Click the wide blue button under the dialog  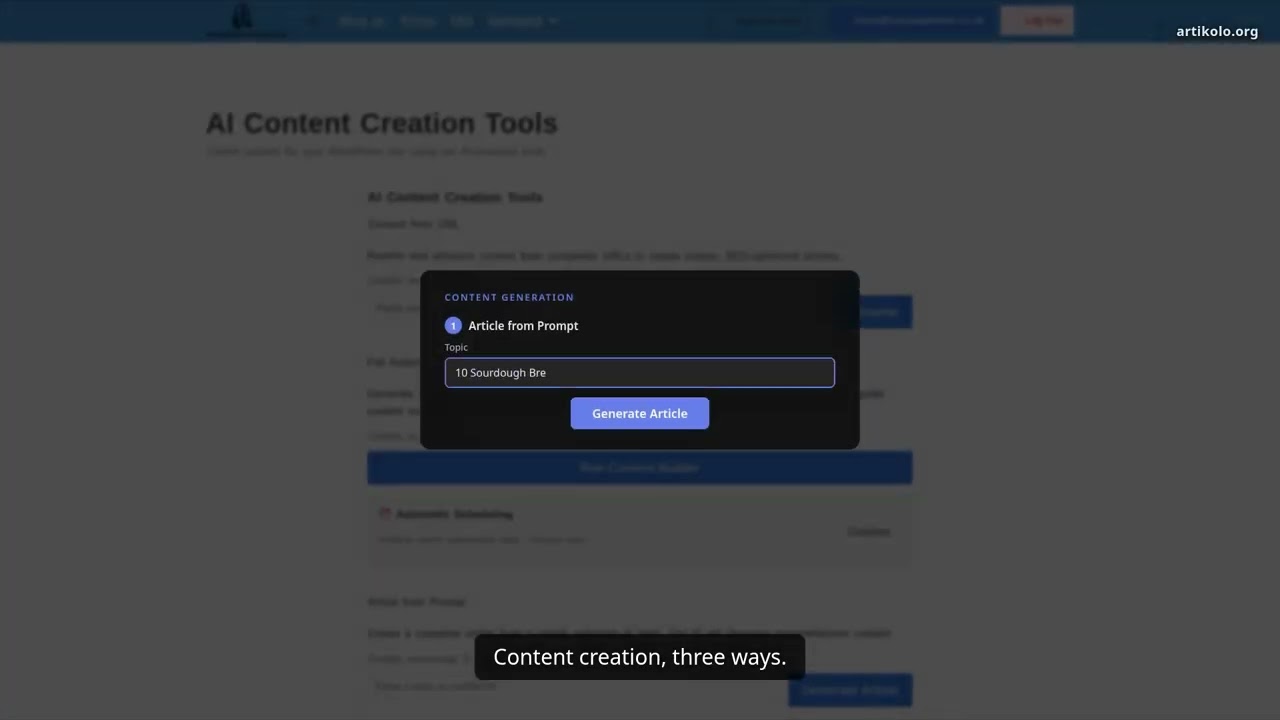pyautogui.click(x=640, y=467)
